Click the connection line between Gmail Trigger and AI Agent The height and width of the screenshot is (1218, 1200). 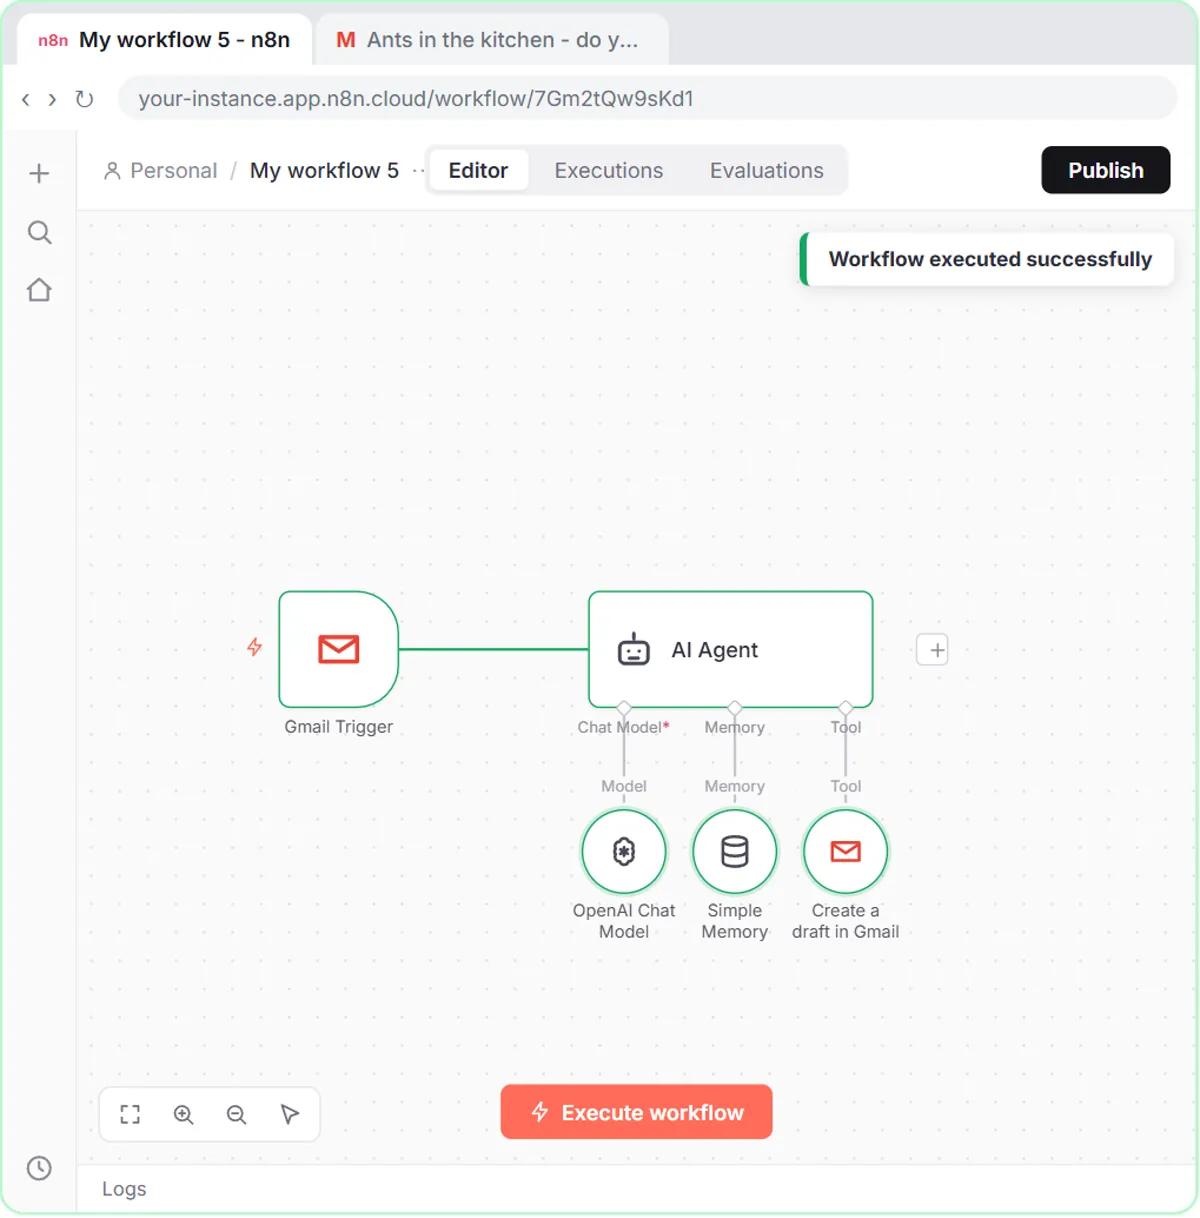point(494,650)
